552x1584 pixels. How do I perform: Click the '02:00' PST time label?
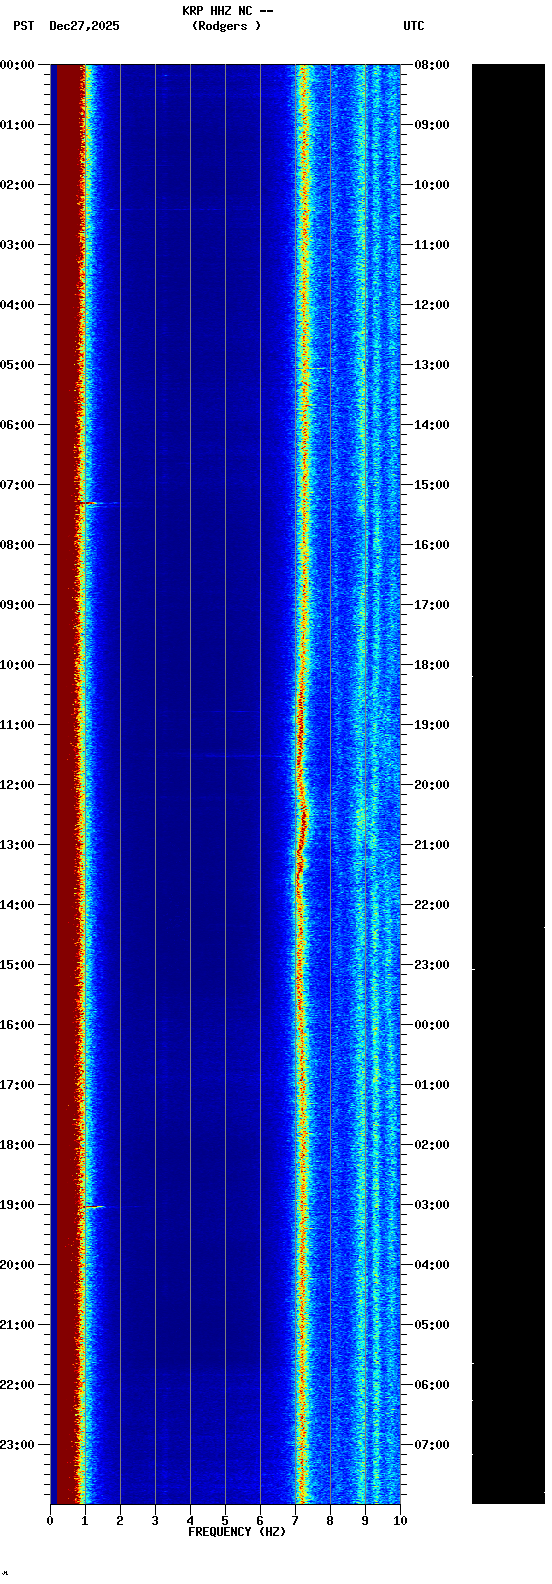(17, 185)
